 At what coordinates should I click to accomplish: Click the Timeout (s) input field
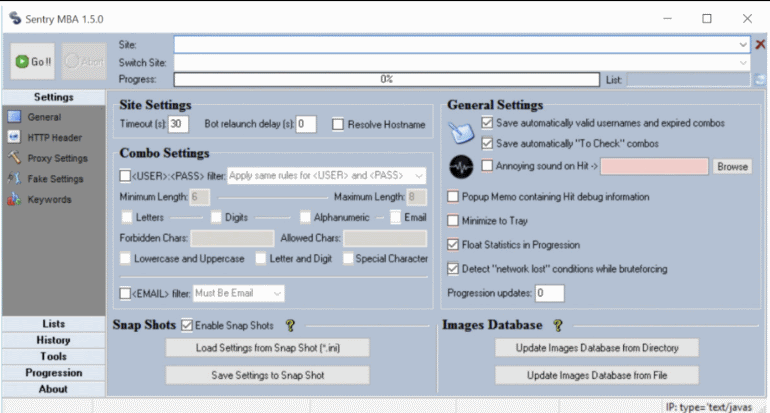click(x=178, y=124)
